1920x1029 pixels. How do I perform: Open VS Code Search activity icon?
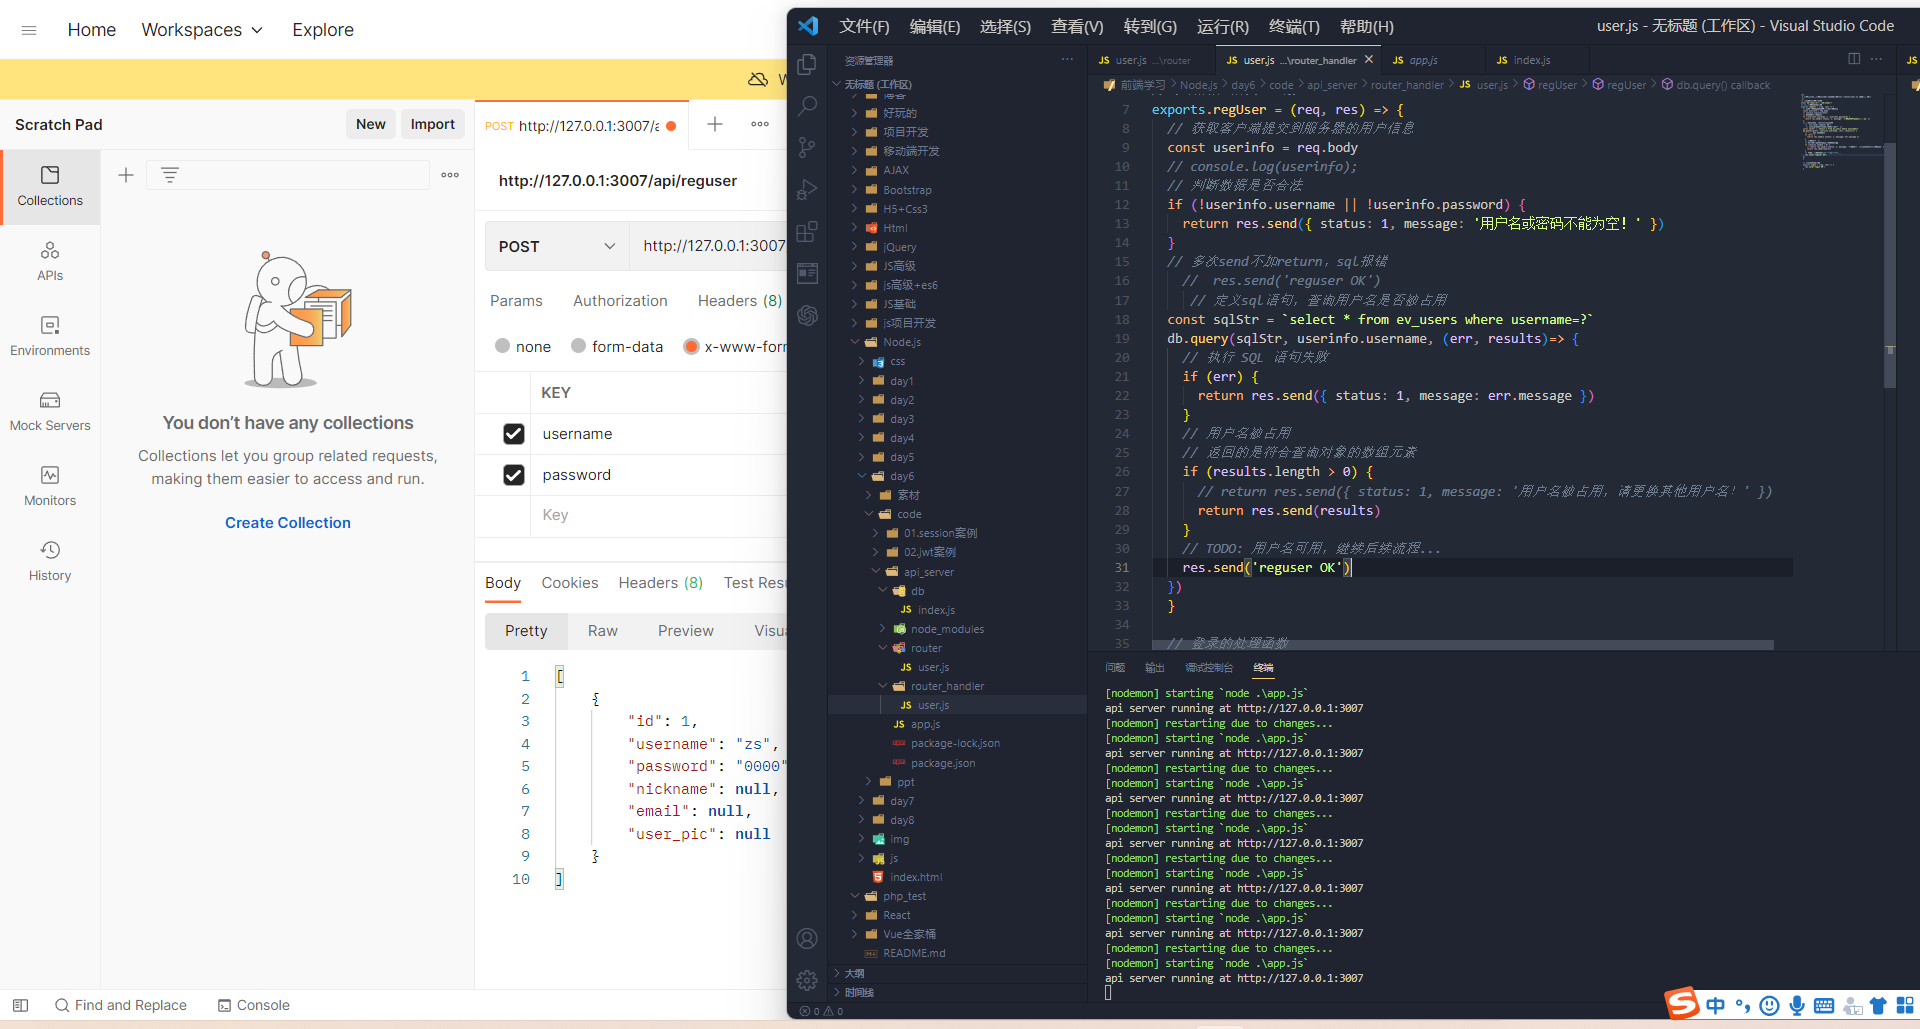pyautogui.click(x=807, y=106)
